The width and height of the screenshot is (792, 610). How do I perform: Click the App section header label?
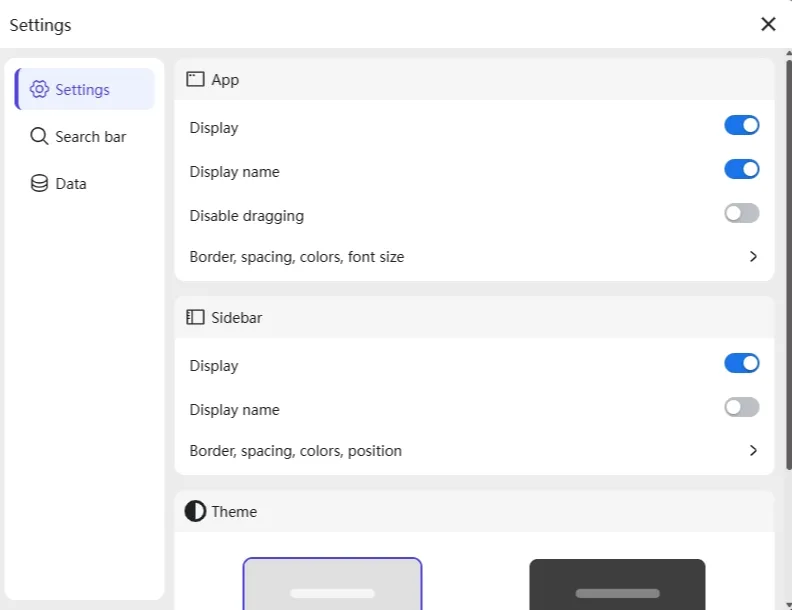click(x=225, y=80)
